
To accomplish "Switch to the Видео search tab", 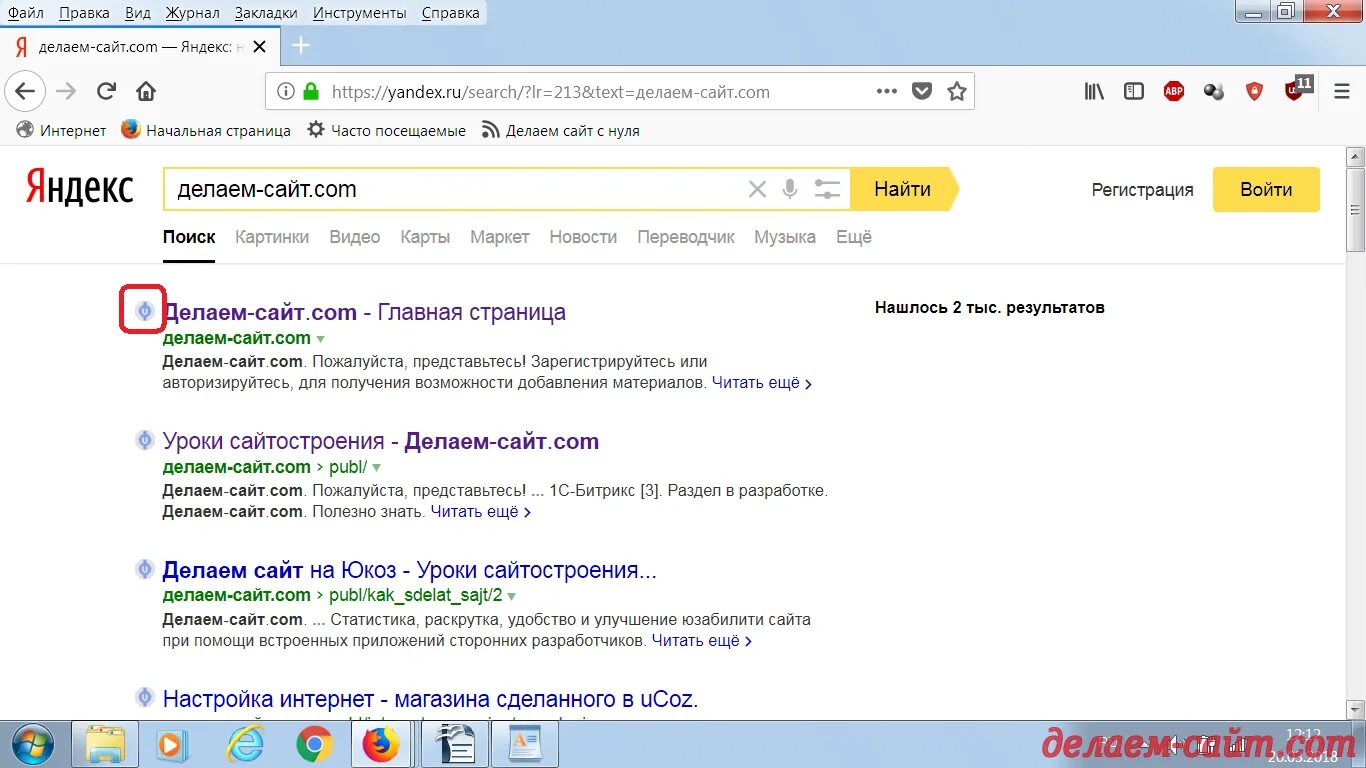I will 355,237.
